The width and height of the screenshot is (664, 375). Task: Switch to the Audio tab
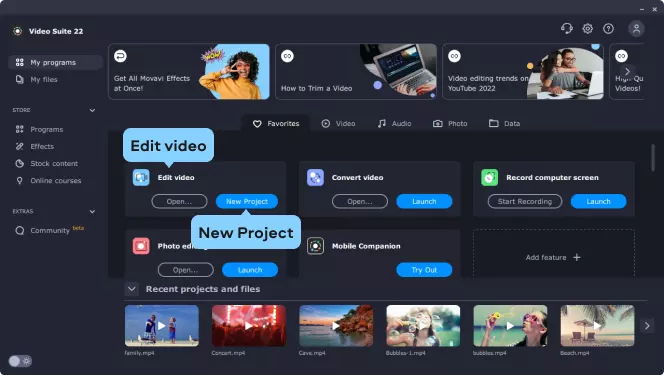394,124
